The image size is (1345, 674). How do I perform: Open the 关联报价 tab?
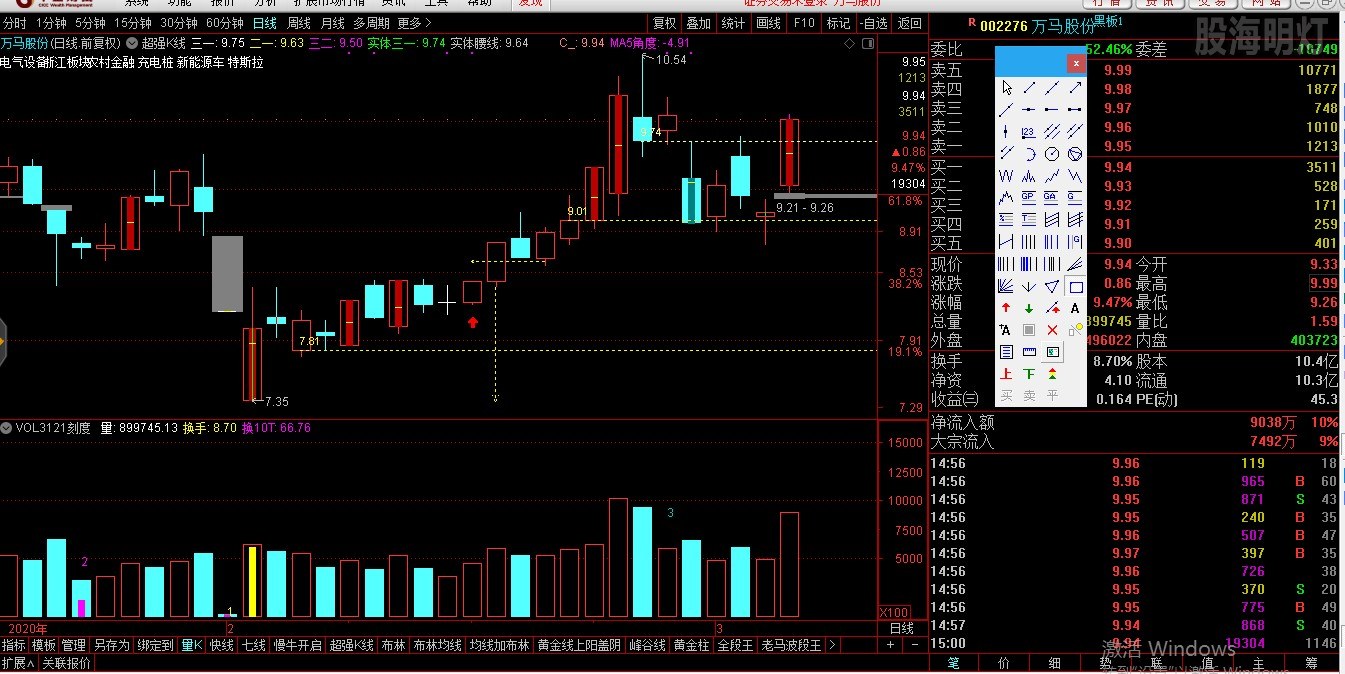tap(67, 663)
